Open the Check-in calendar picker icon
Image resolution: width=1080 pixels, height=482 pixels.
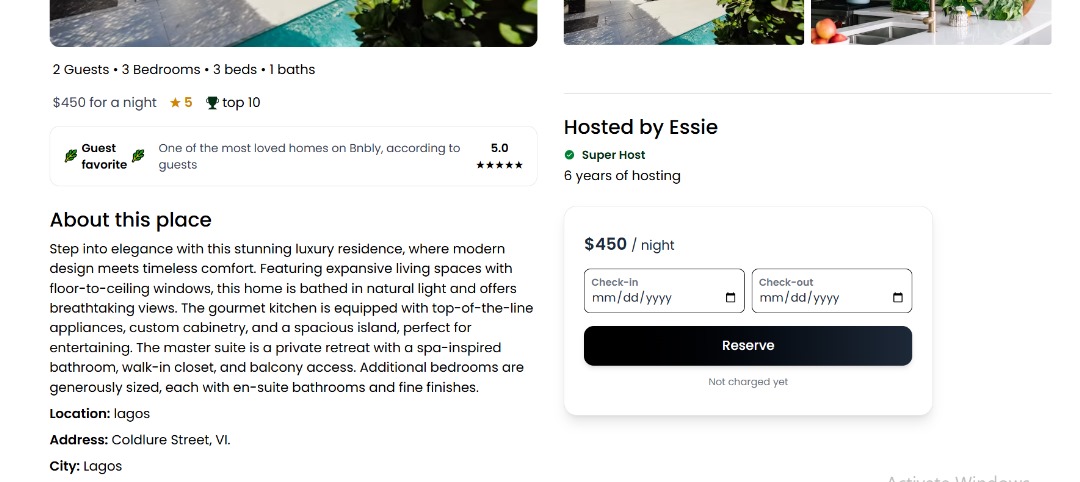point(730,298)
